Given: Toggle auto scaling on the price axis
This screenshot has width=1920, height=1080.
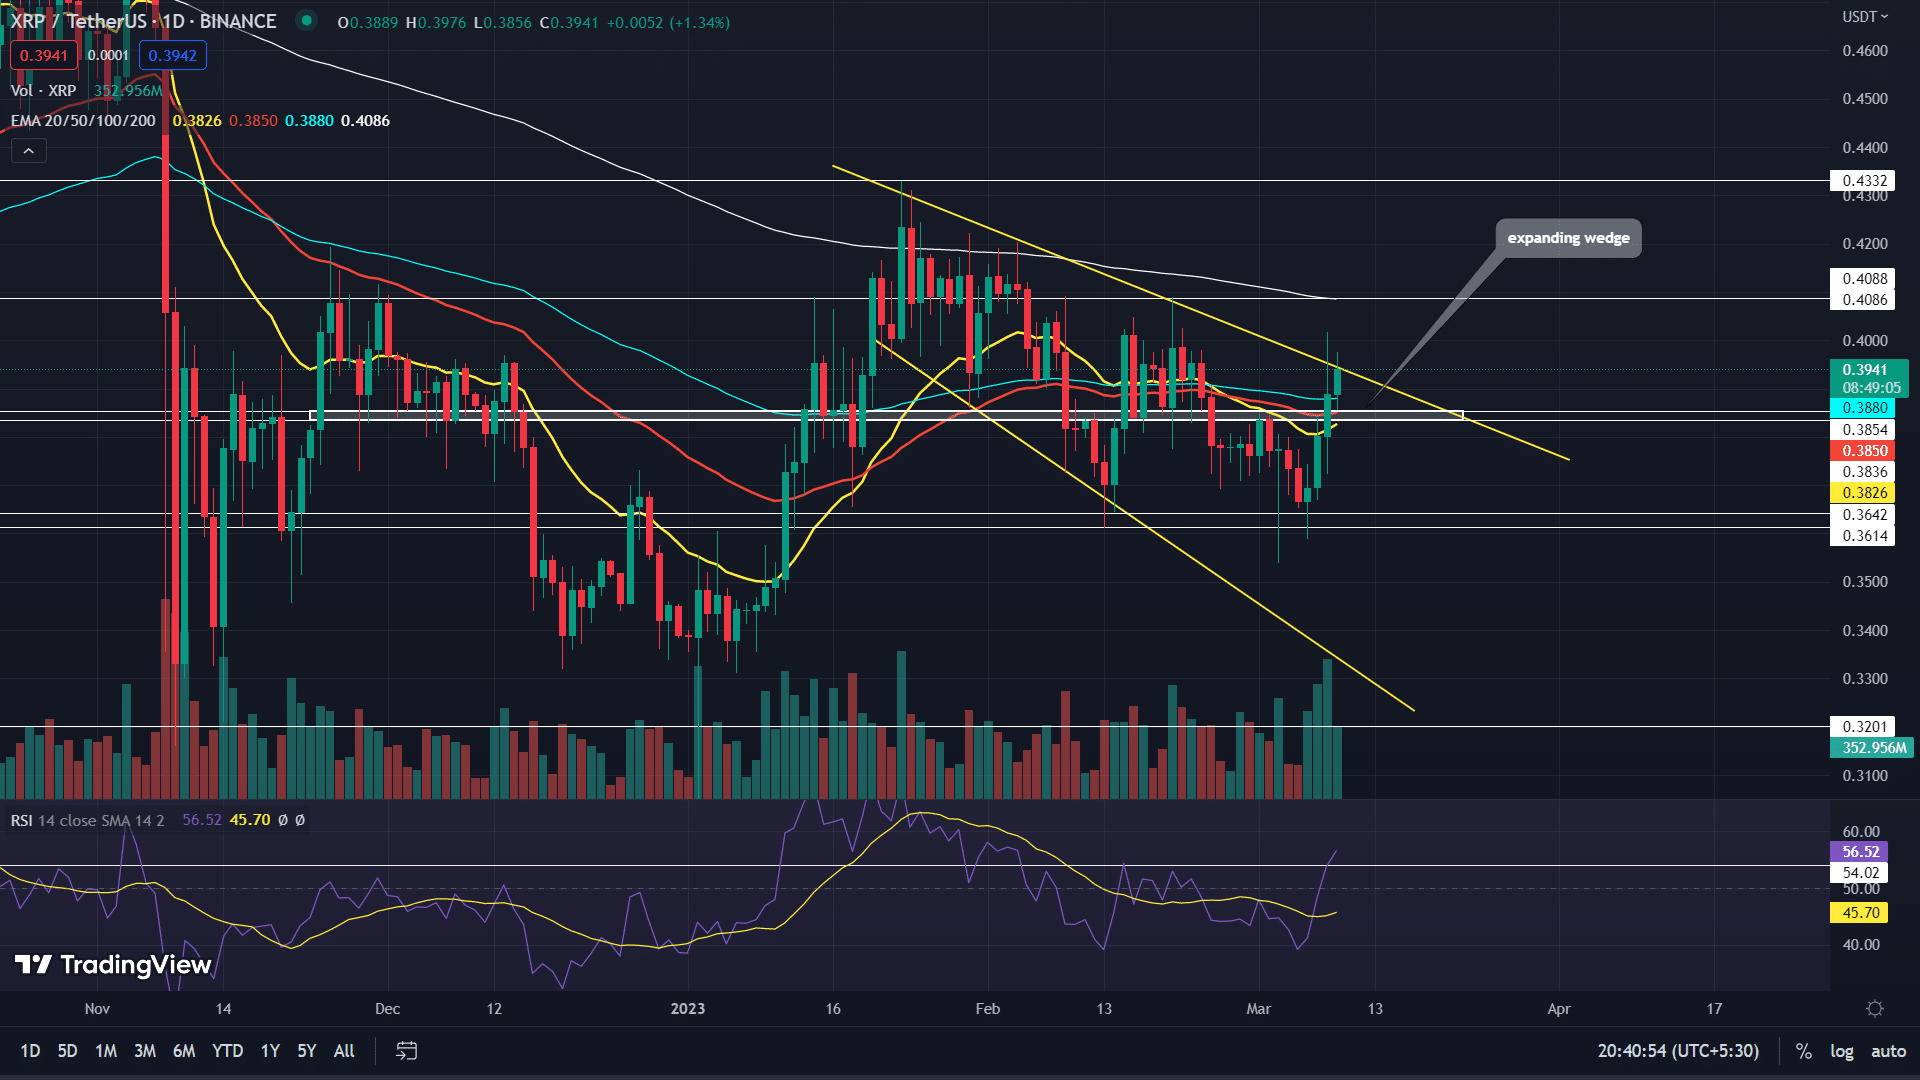Looking at the screenshot, I should tap(1889, 1051).
